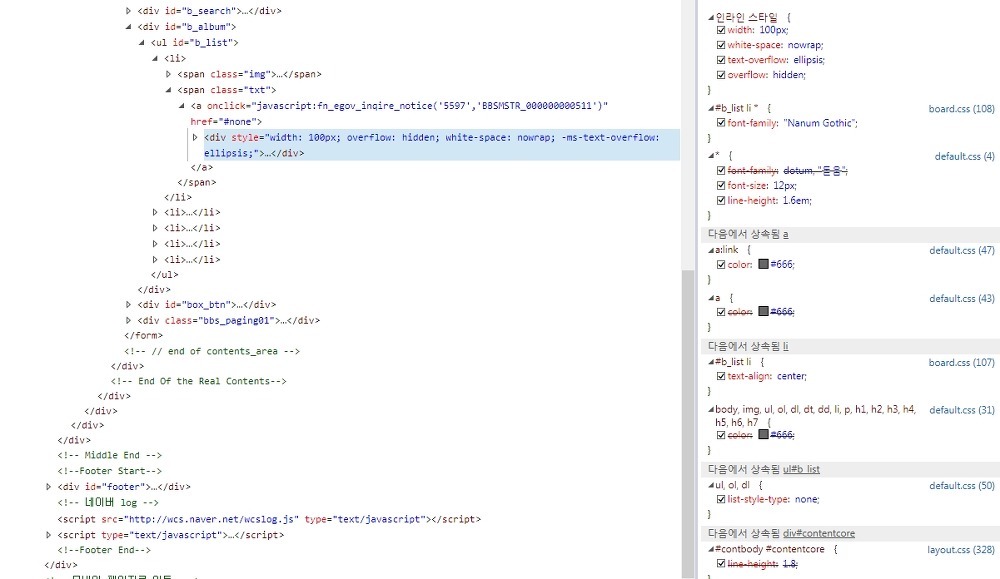
Task: Toggle the text-align: center checkbox
Action: [721, 376]
